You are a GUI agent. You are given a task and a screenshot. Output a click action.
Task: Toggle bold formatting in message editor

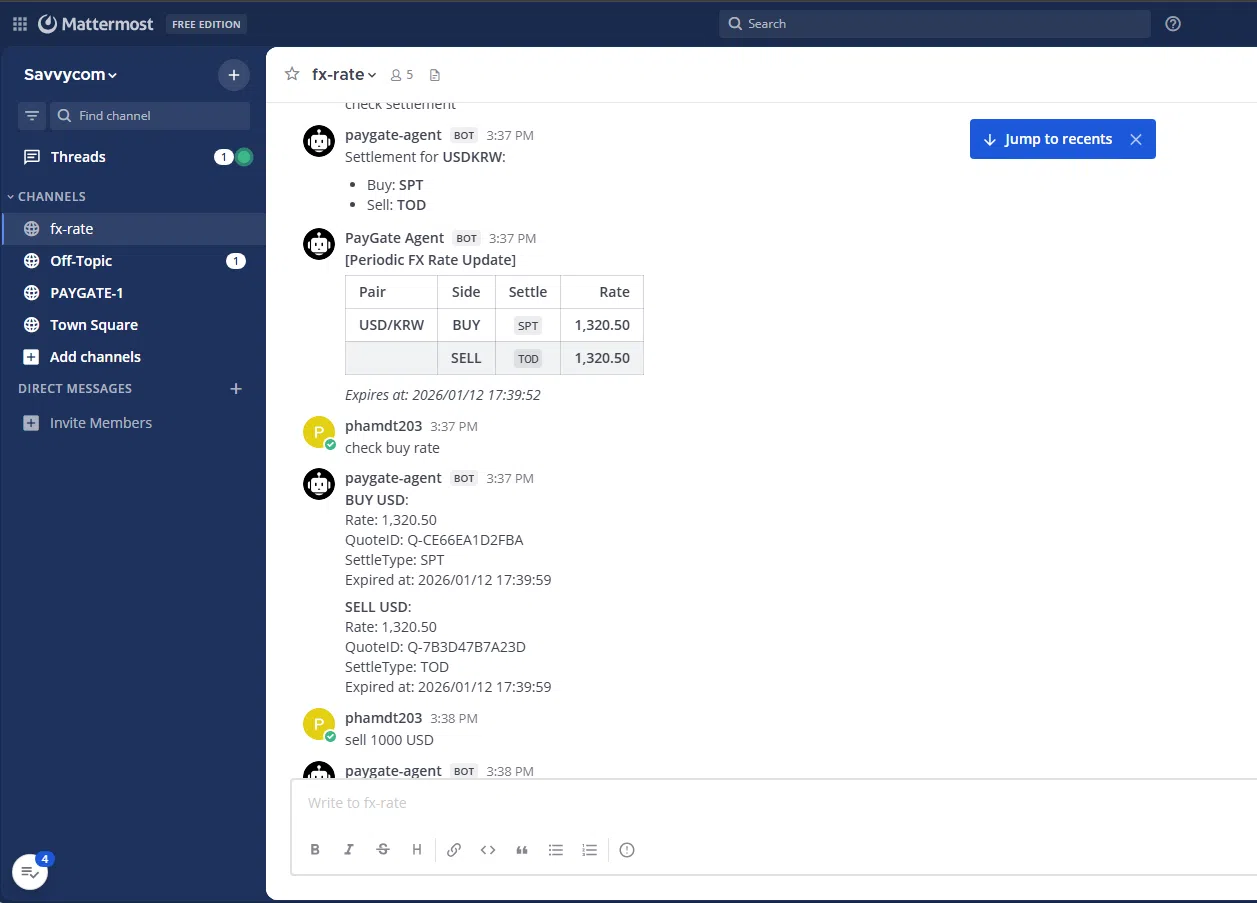pos(315,850)
